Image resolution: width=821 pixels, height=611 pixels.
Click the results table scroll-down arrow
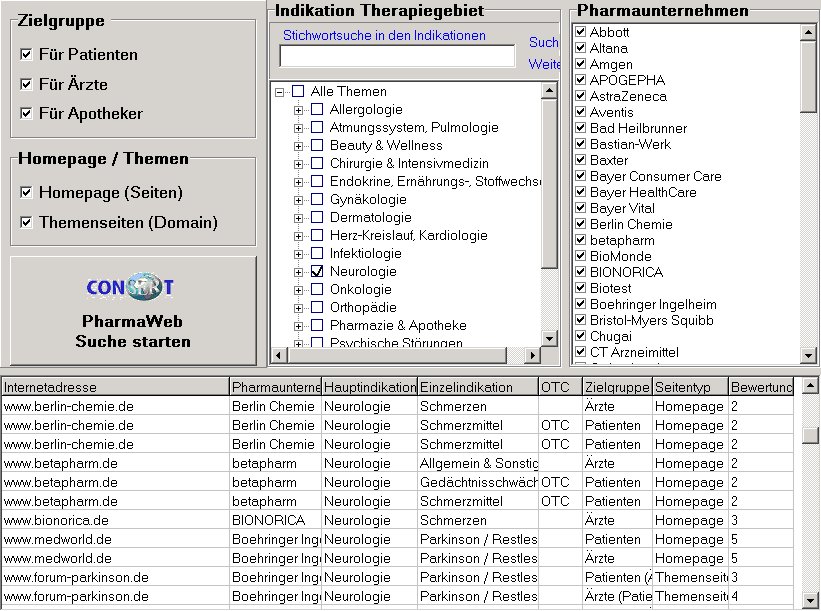(810, 600)
